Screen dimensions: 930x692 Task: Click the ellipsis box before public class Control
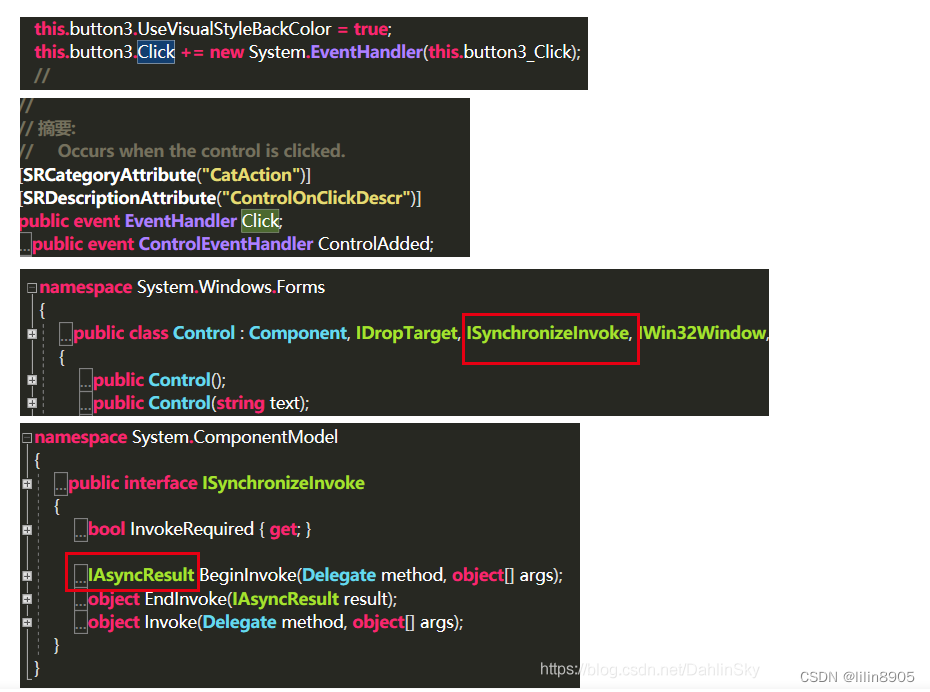[66, 334]
